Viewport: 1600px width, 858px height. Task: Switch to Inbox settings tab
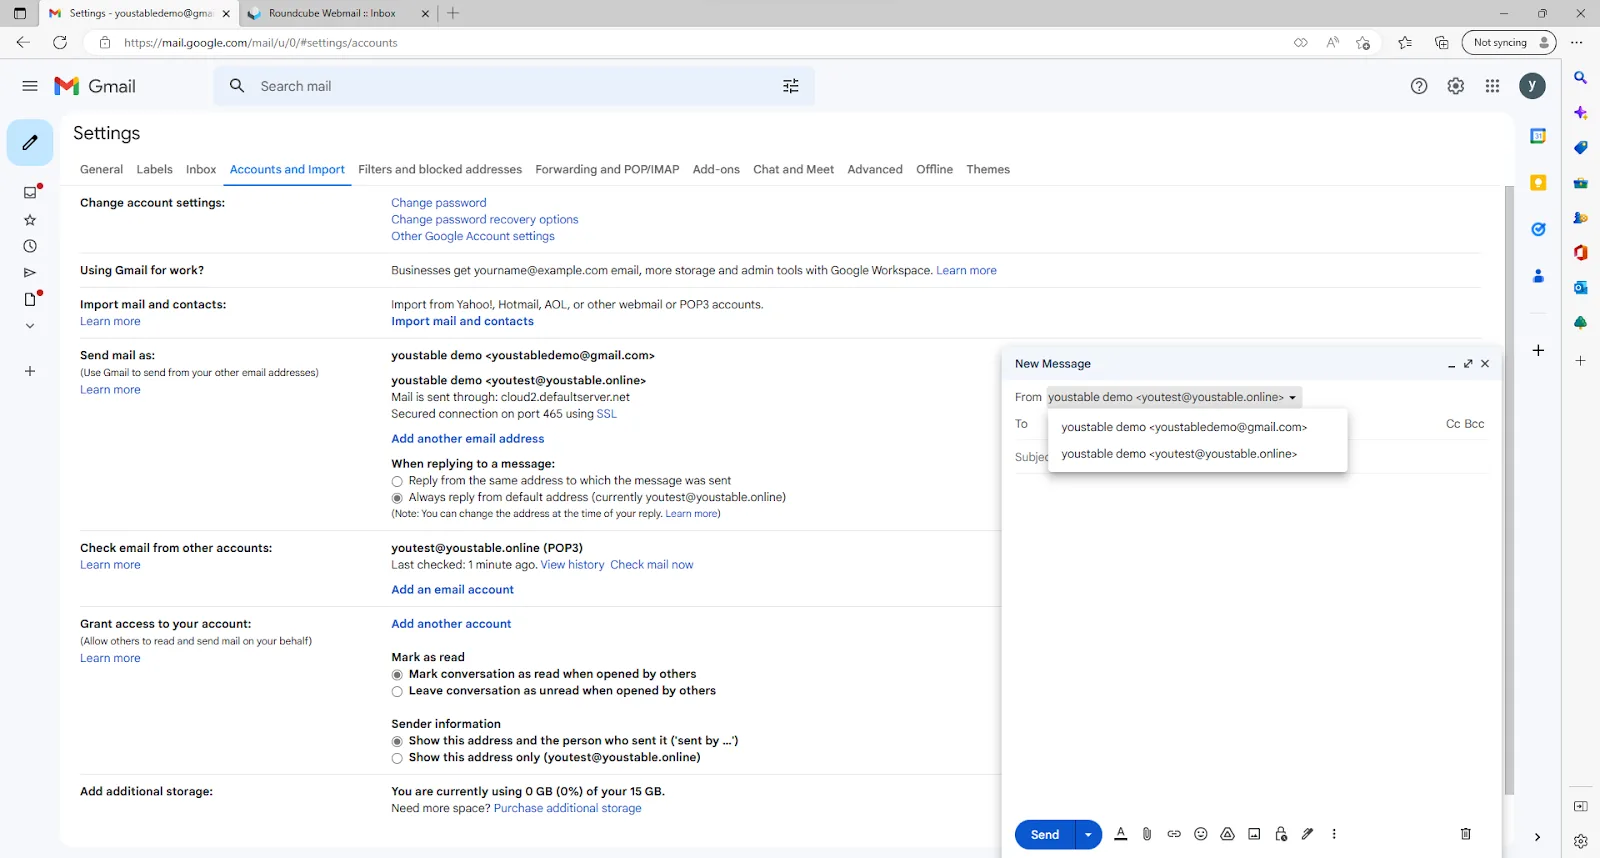point(201,170)
